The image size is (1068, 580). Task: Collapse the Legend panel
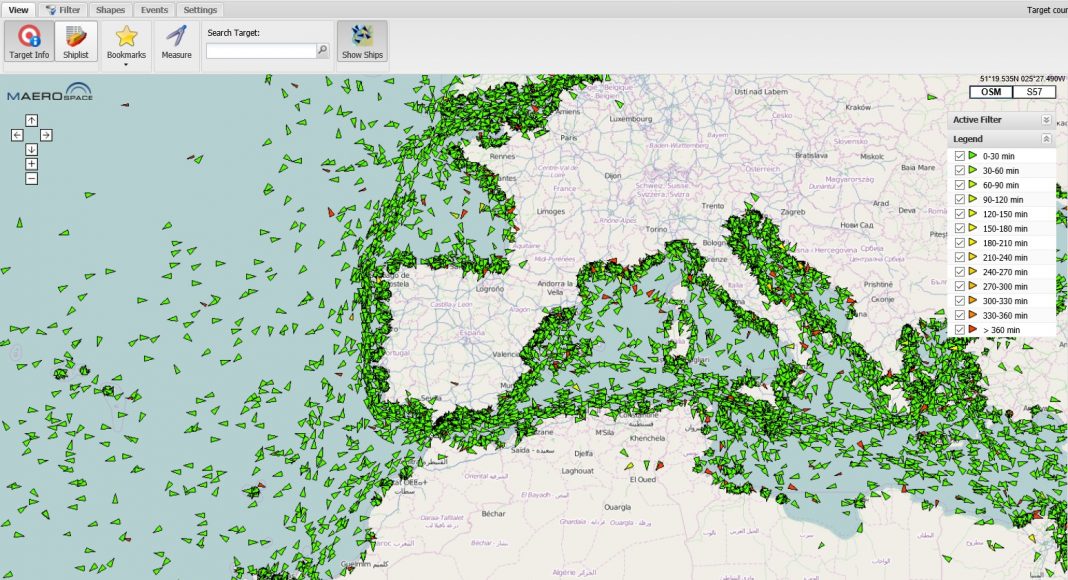[x=1046, y=139]
